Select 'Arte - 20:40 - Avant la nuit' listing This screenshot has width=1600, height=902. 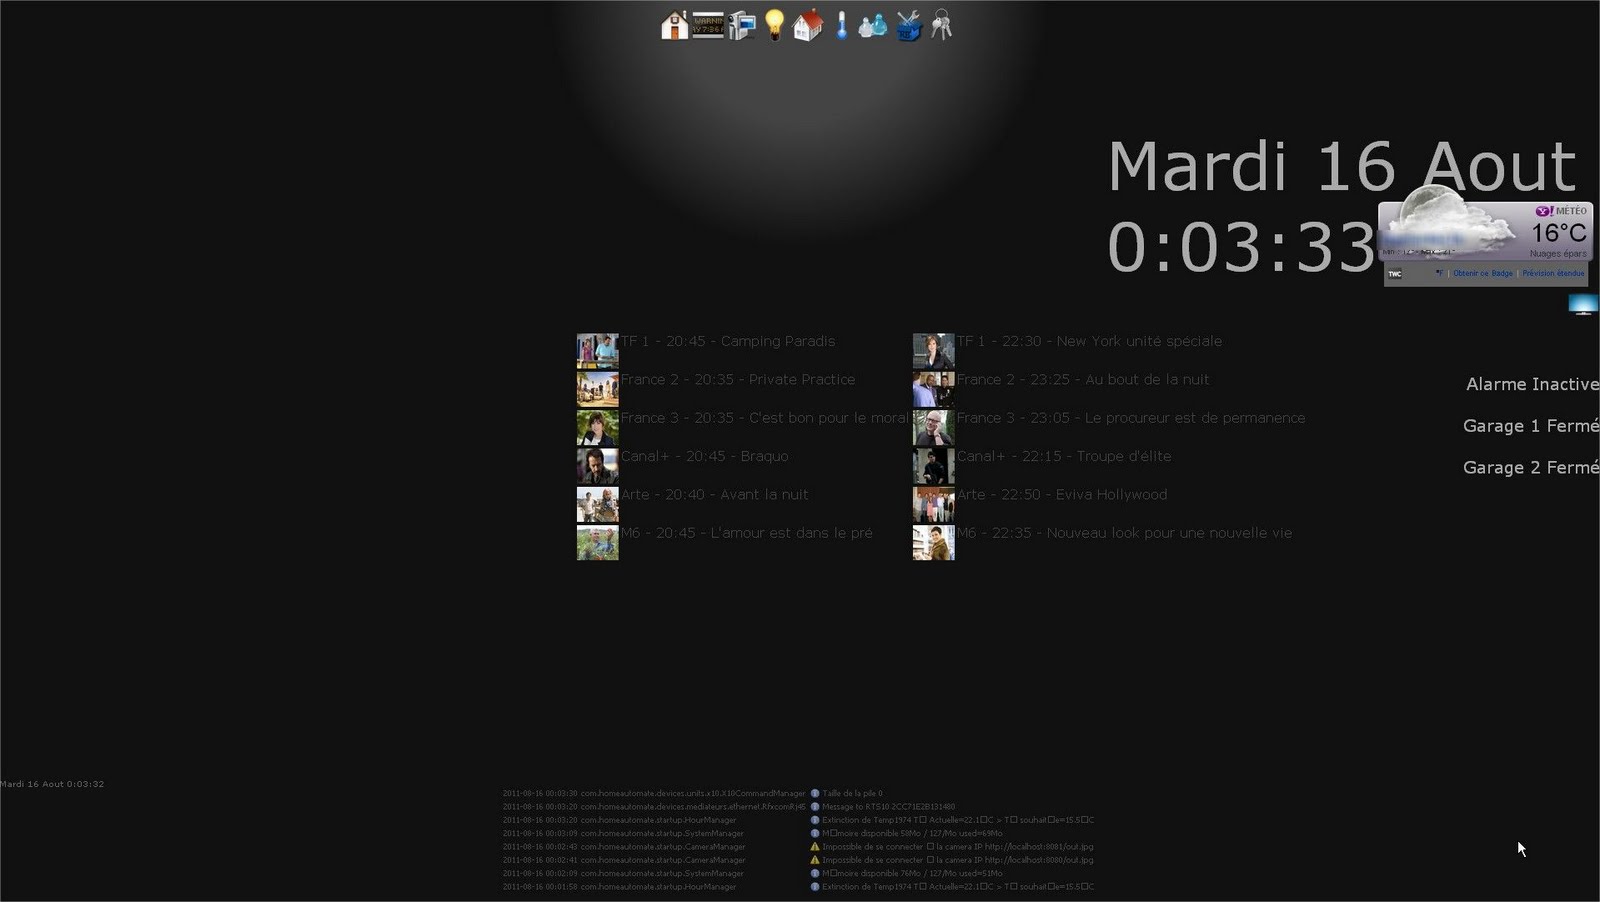coord(714,494)
